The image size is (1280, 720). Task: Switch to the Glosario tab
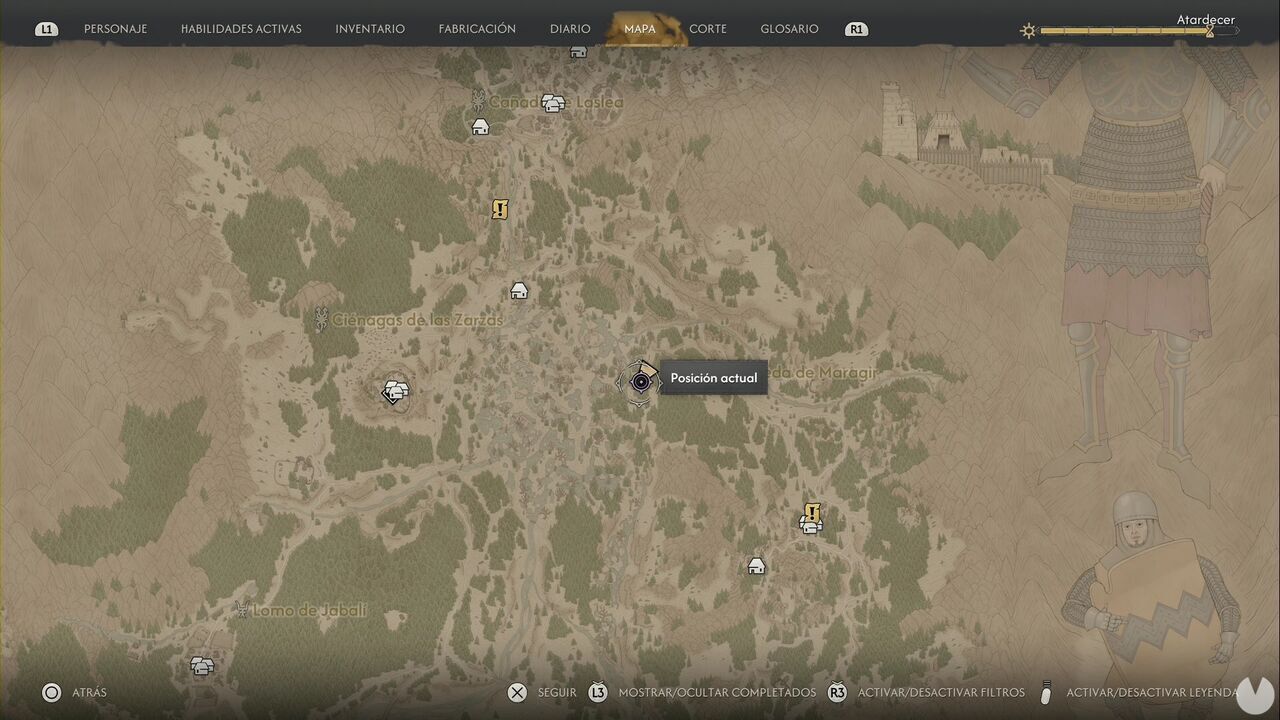(789, 29)
